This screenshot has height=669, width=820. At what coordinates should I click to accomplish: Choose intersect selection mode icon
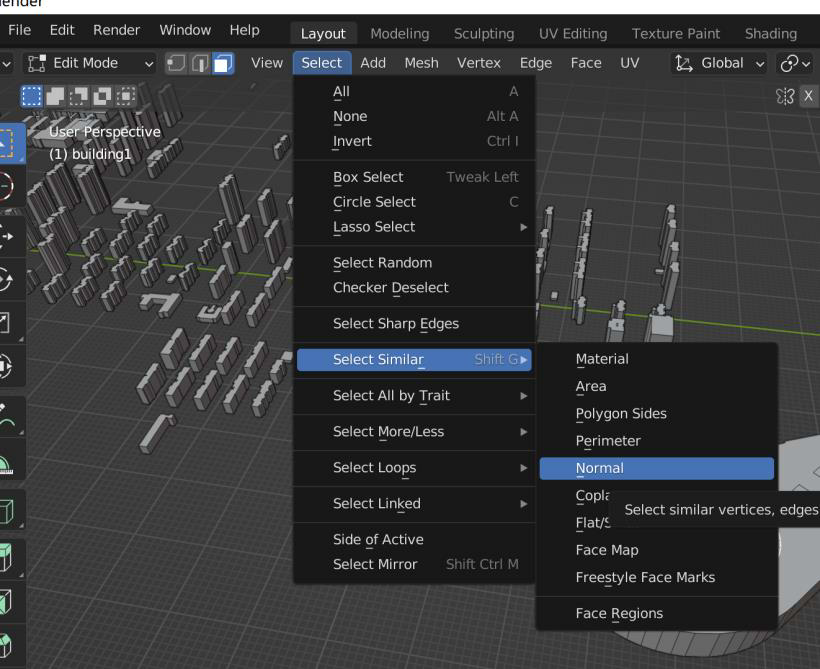(126, 96)
